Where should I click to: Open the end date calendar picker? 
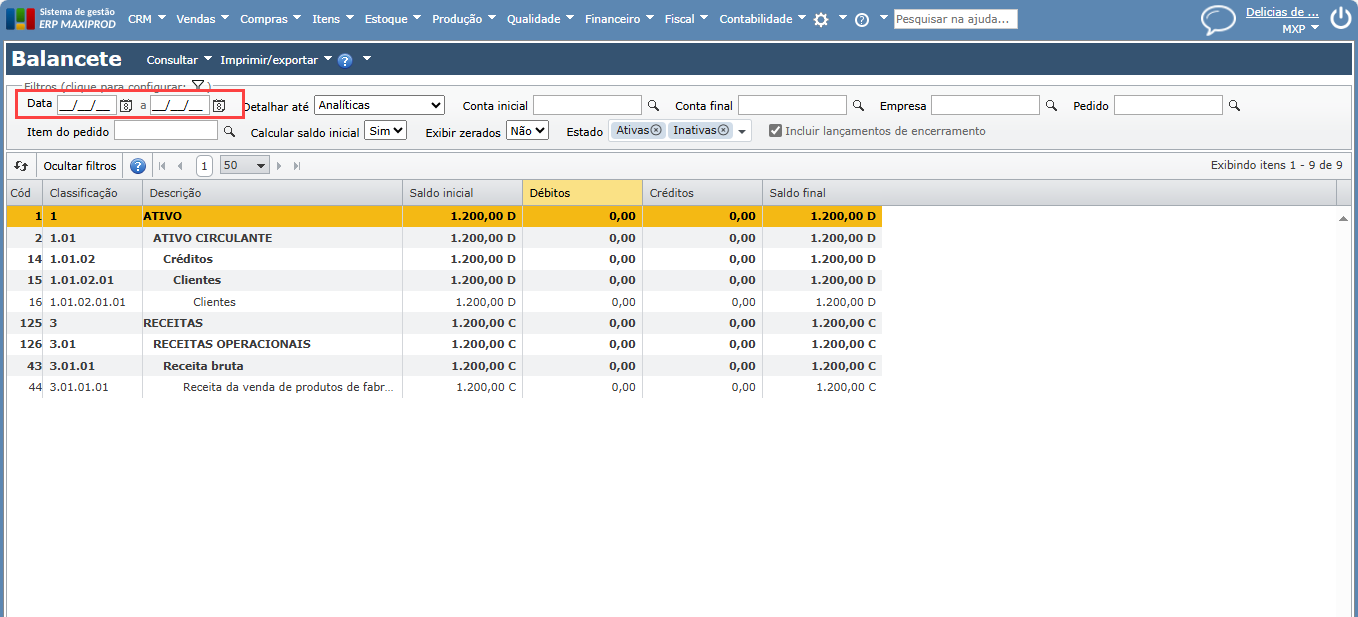(x=219, y=105)
